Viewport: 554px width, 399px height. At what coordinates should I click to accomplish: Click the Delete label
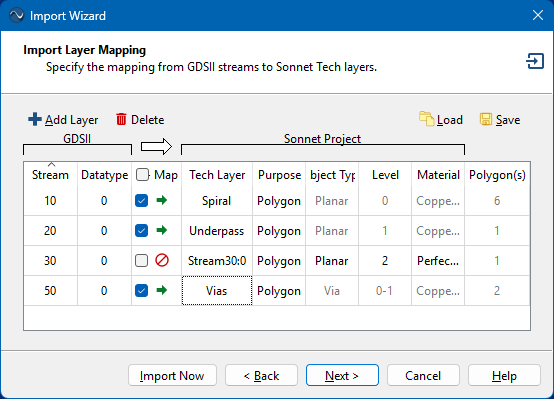click(147, 120)
